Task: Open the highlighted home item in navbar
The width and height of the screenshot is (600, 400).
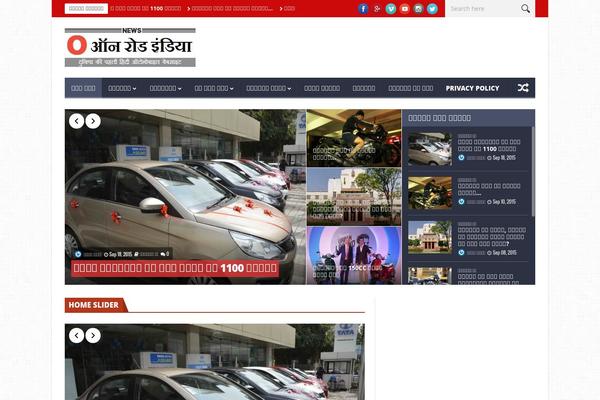Action: pos(83,88)
